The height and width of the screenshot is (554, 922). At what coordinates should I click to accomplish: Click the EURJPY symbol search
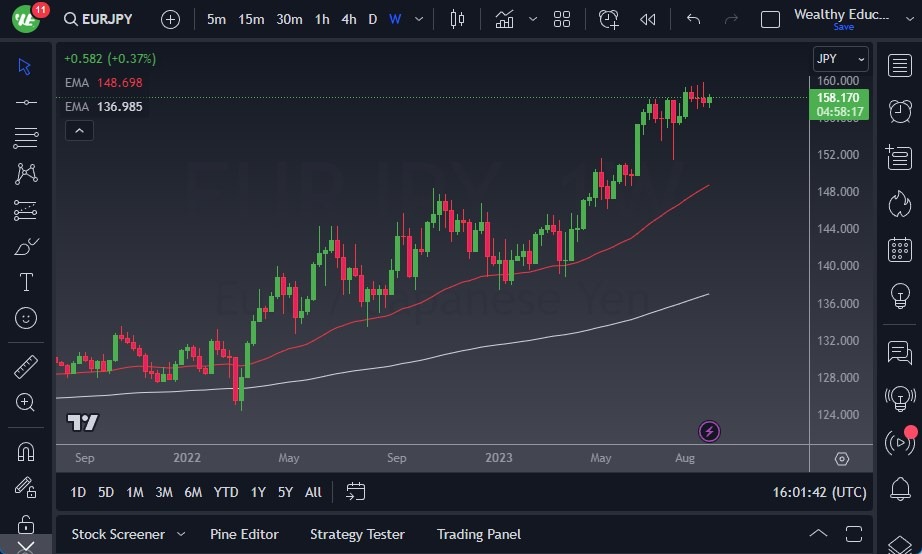pyautogui.click(x=100, y=19)
